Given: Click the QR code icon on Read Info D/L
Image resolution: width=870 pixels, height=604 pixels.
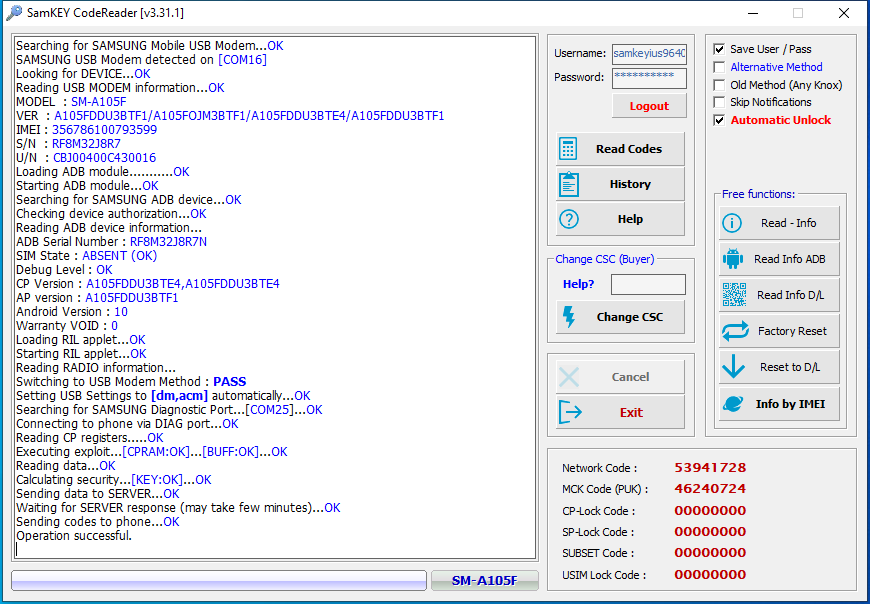Looking at the screenshot, I should (734, 295).
